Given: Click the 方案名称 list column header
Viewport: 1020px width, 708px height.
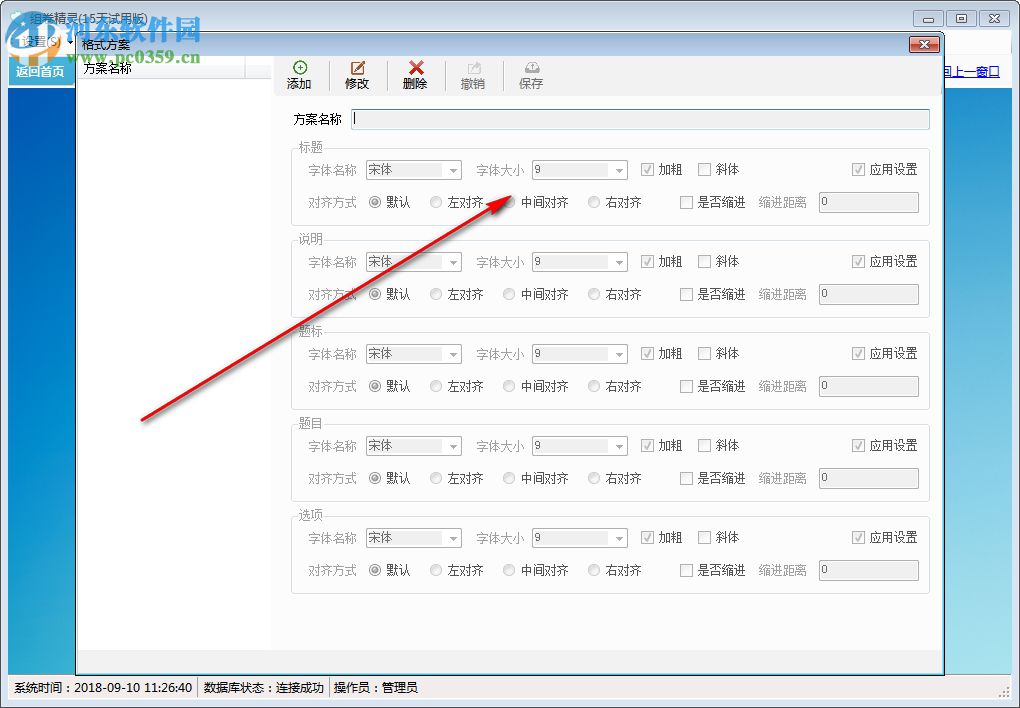Looking at the screenshot, I should click(x=161, y=68).
